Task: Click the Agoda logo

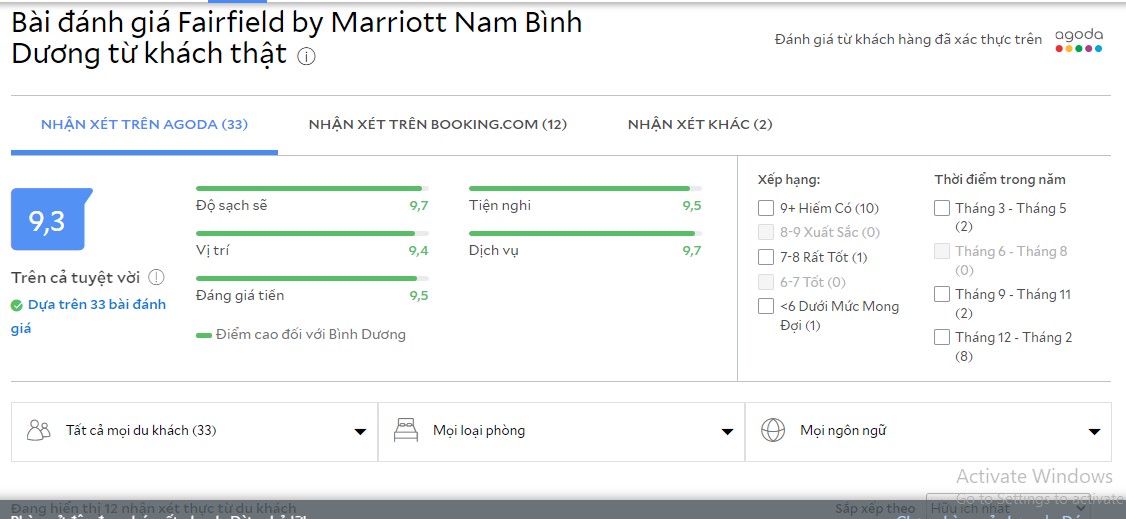Action: point(1079,40)
